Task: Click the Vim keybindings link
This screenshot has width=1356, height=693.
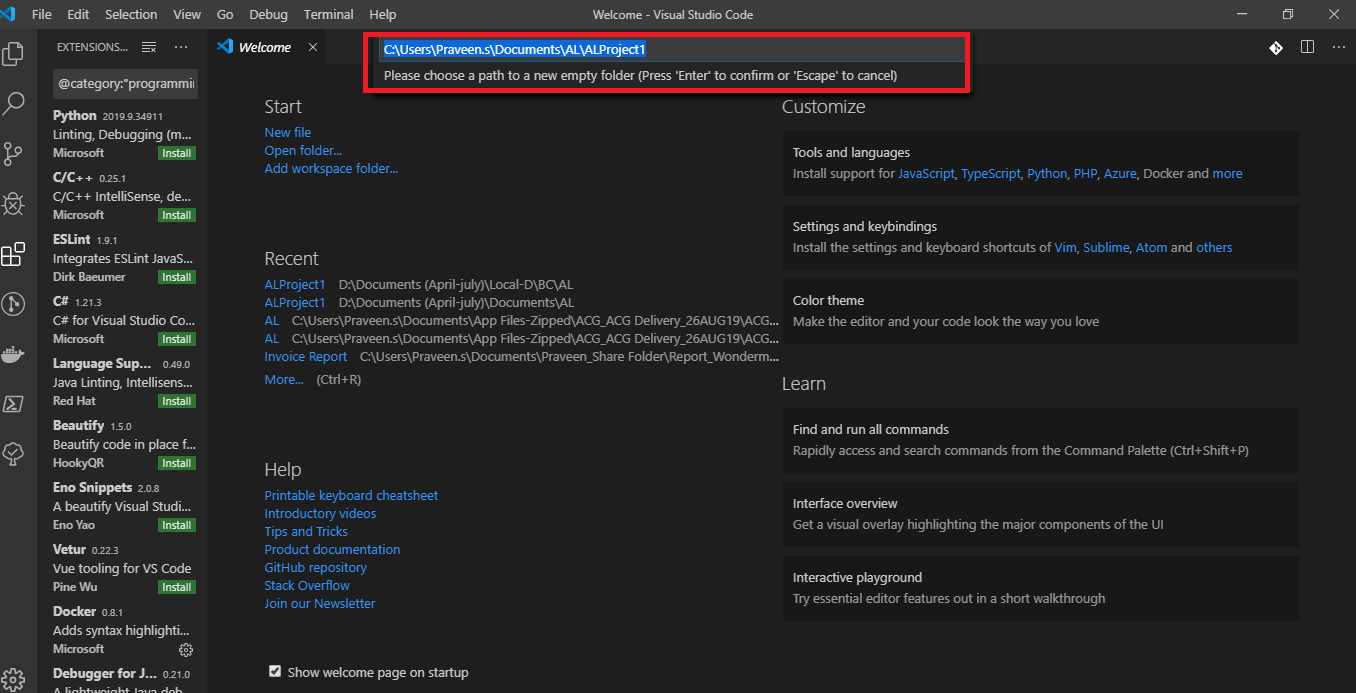Action: click(1065, 247)
